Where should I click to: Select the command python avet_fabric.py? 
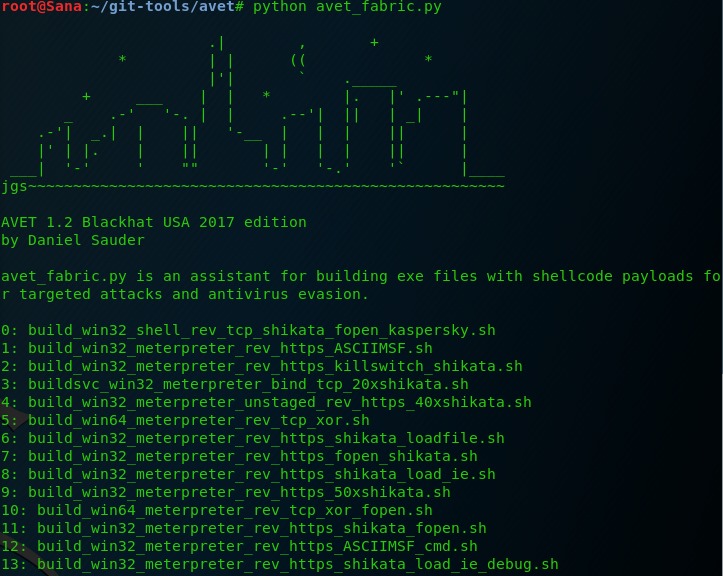click(x=347, y=7)
